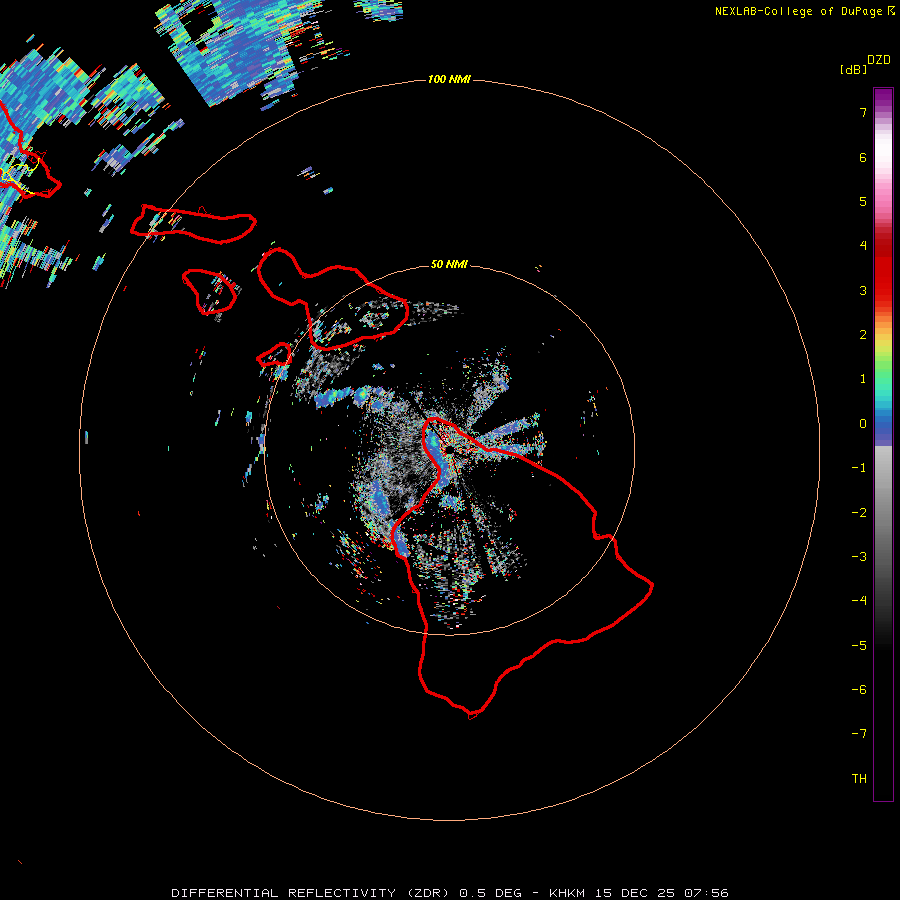The width and height of the screenshot is (900, 900).
Task: Click the -1 value on the scale
Action: pyautogui.click(x=859, y=468)
